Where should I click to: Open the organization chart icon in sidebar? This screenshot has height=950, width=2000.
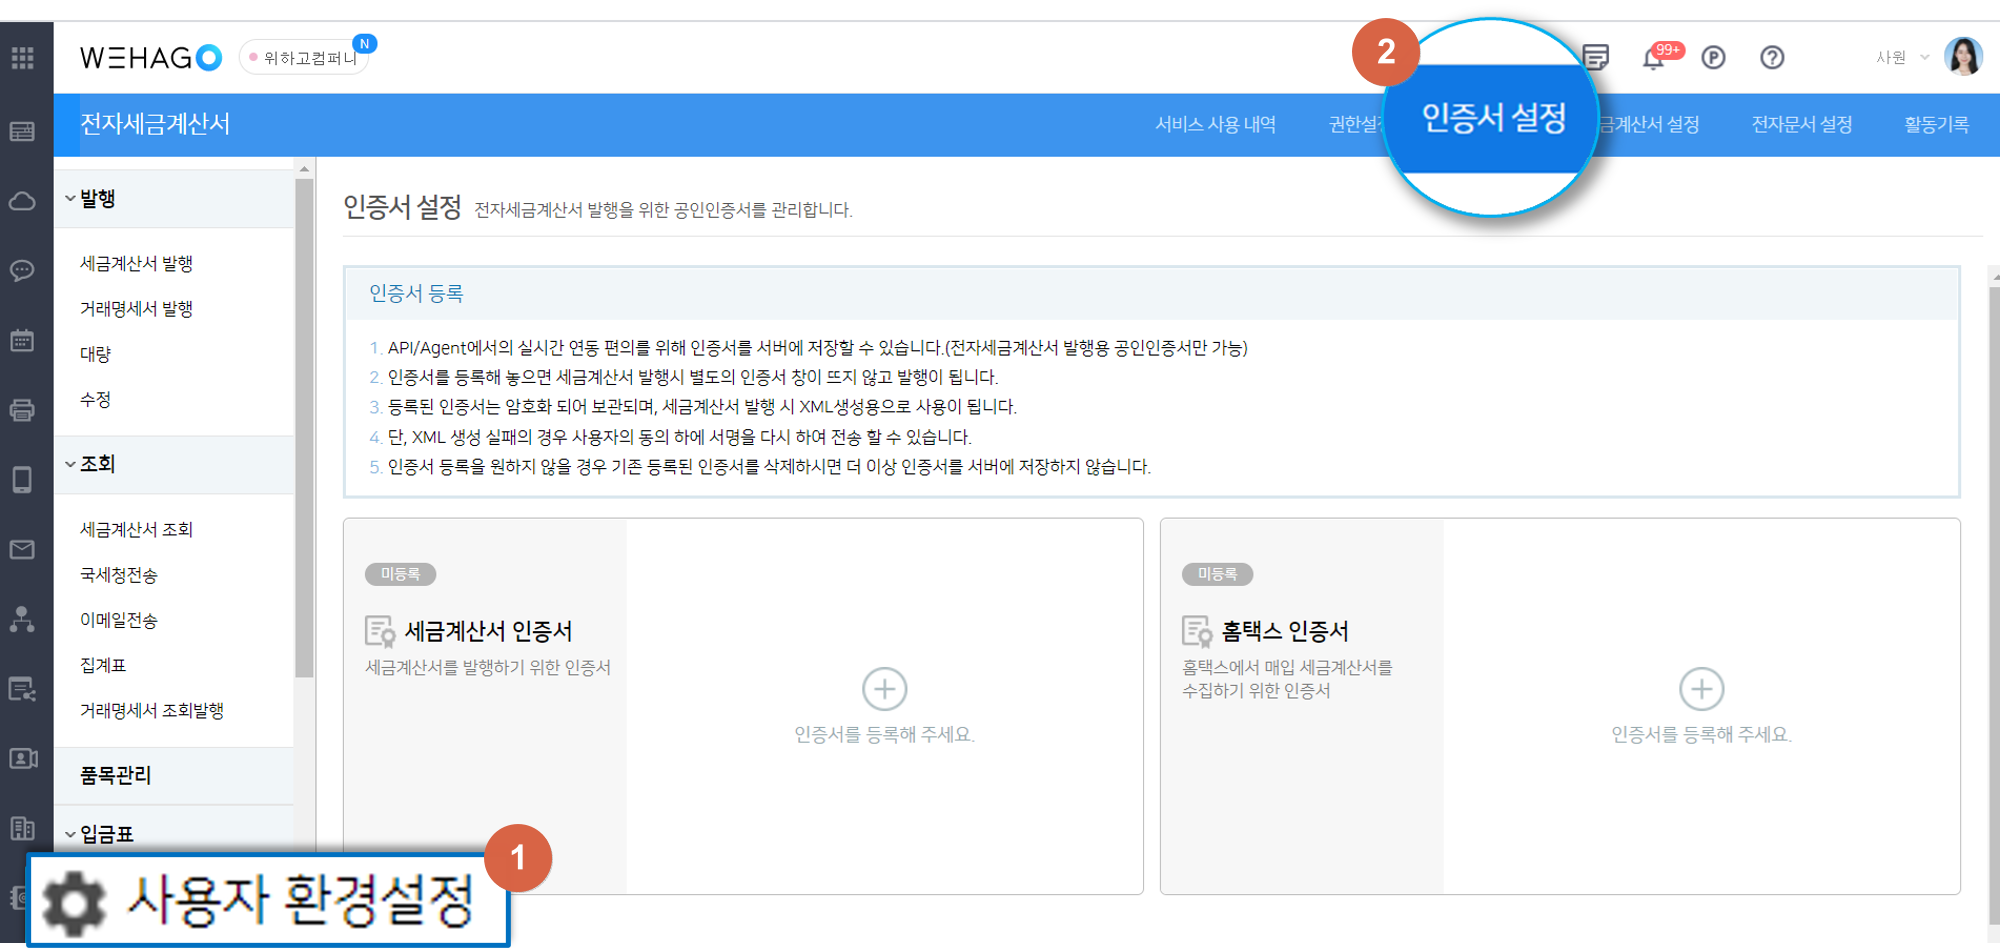point(22,619)
